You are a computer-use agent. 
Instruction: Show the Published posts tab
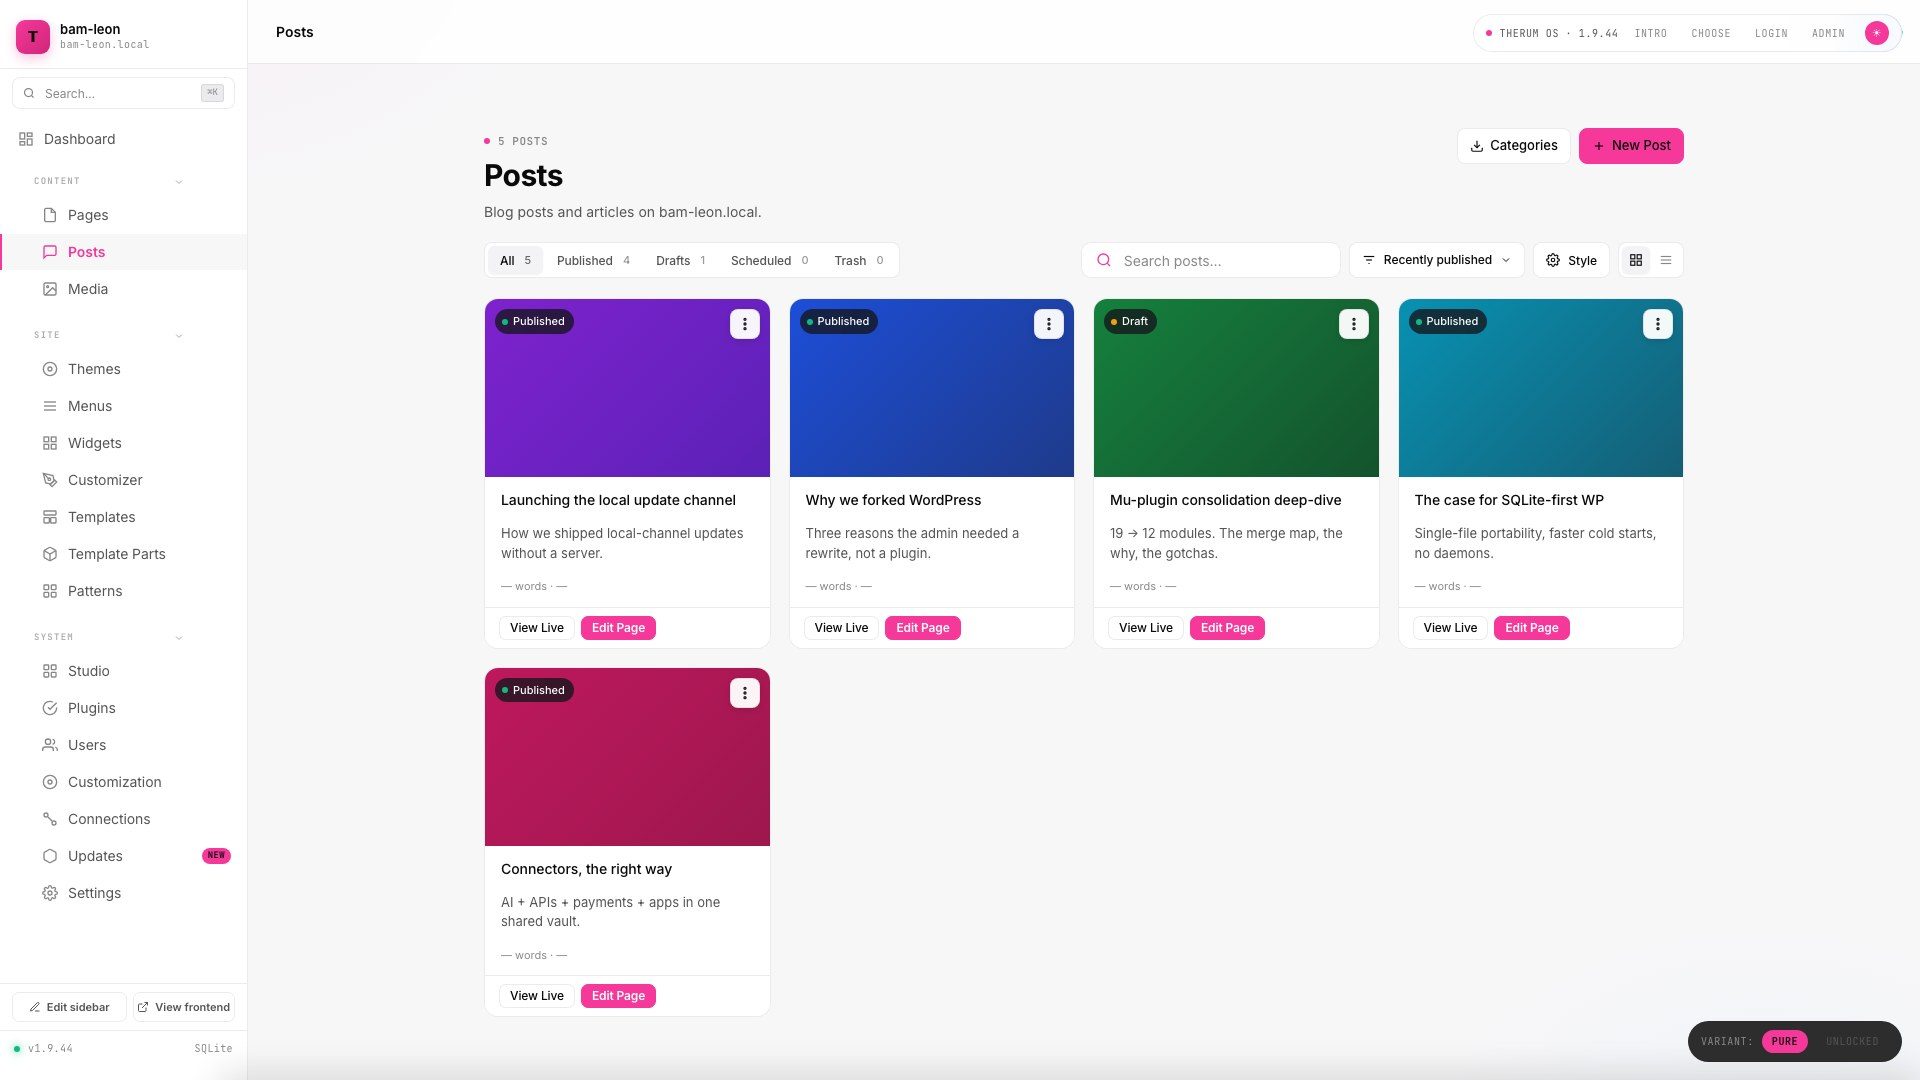593,260
